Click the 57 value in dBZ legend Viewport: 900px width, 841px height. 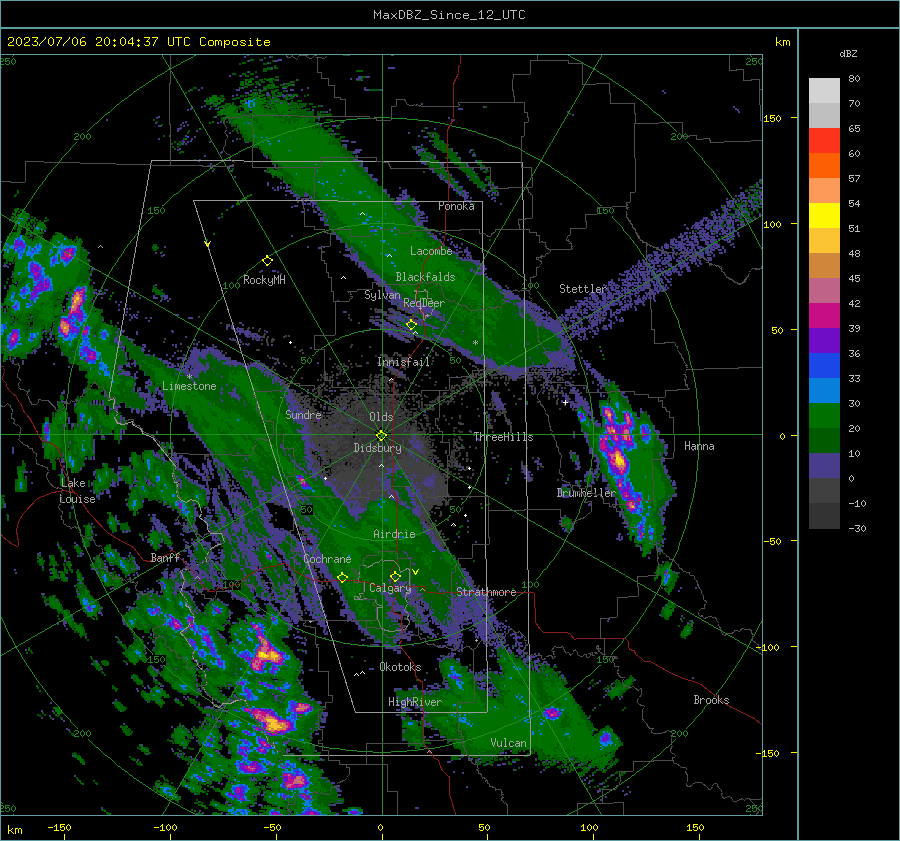[x=855, y=179]
